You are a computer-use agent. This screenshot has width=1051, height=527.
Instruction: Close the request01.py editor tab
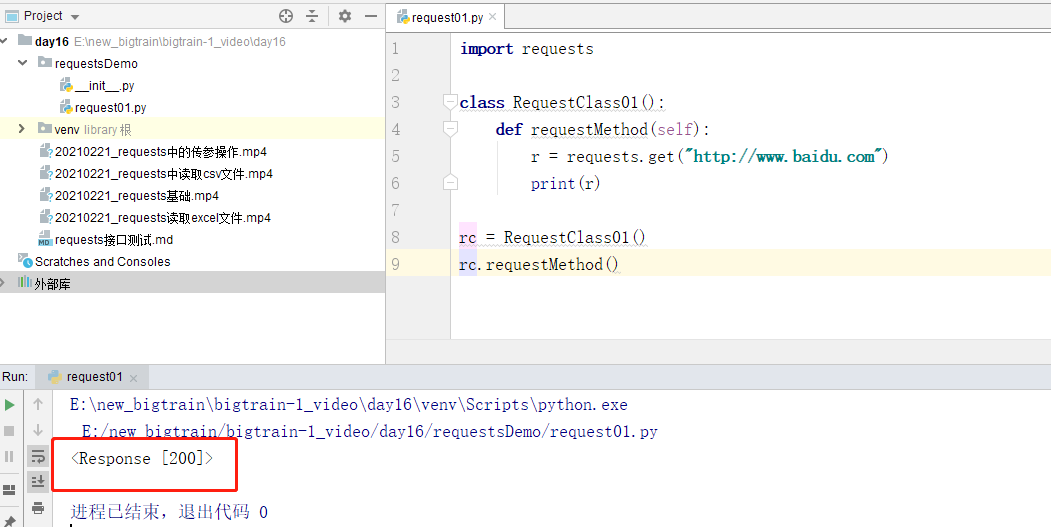point(493,17)
